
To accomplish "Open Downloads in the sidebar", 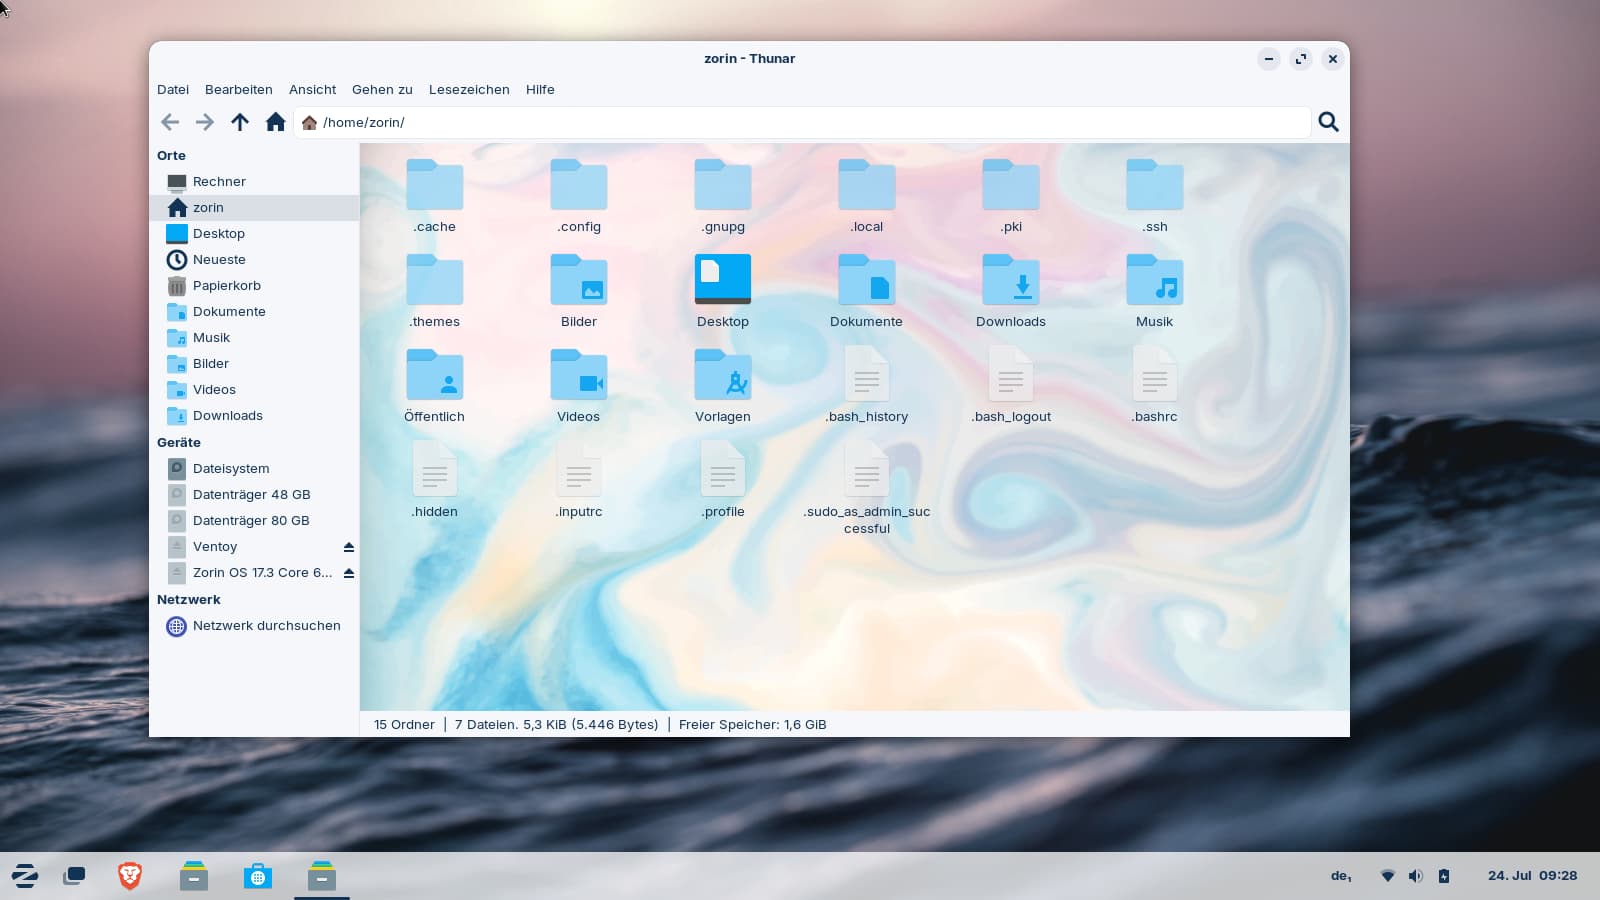I will pos(254,415).
